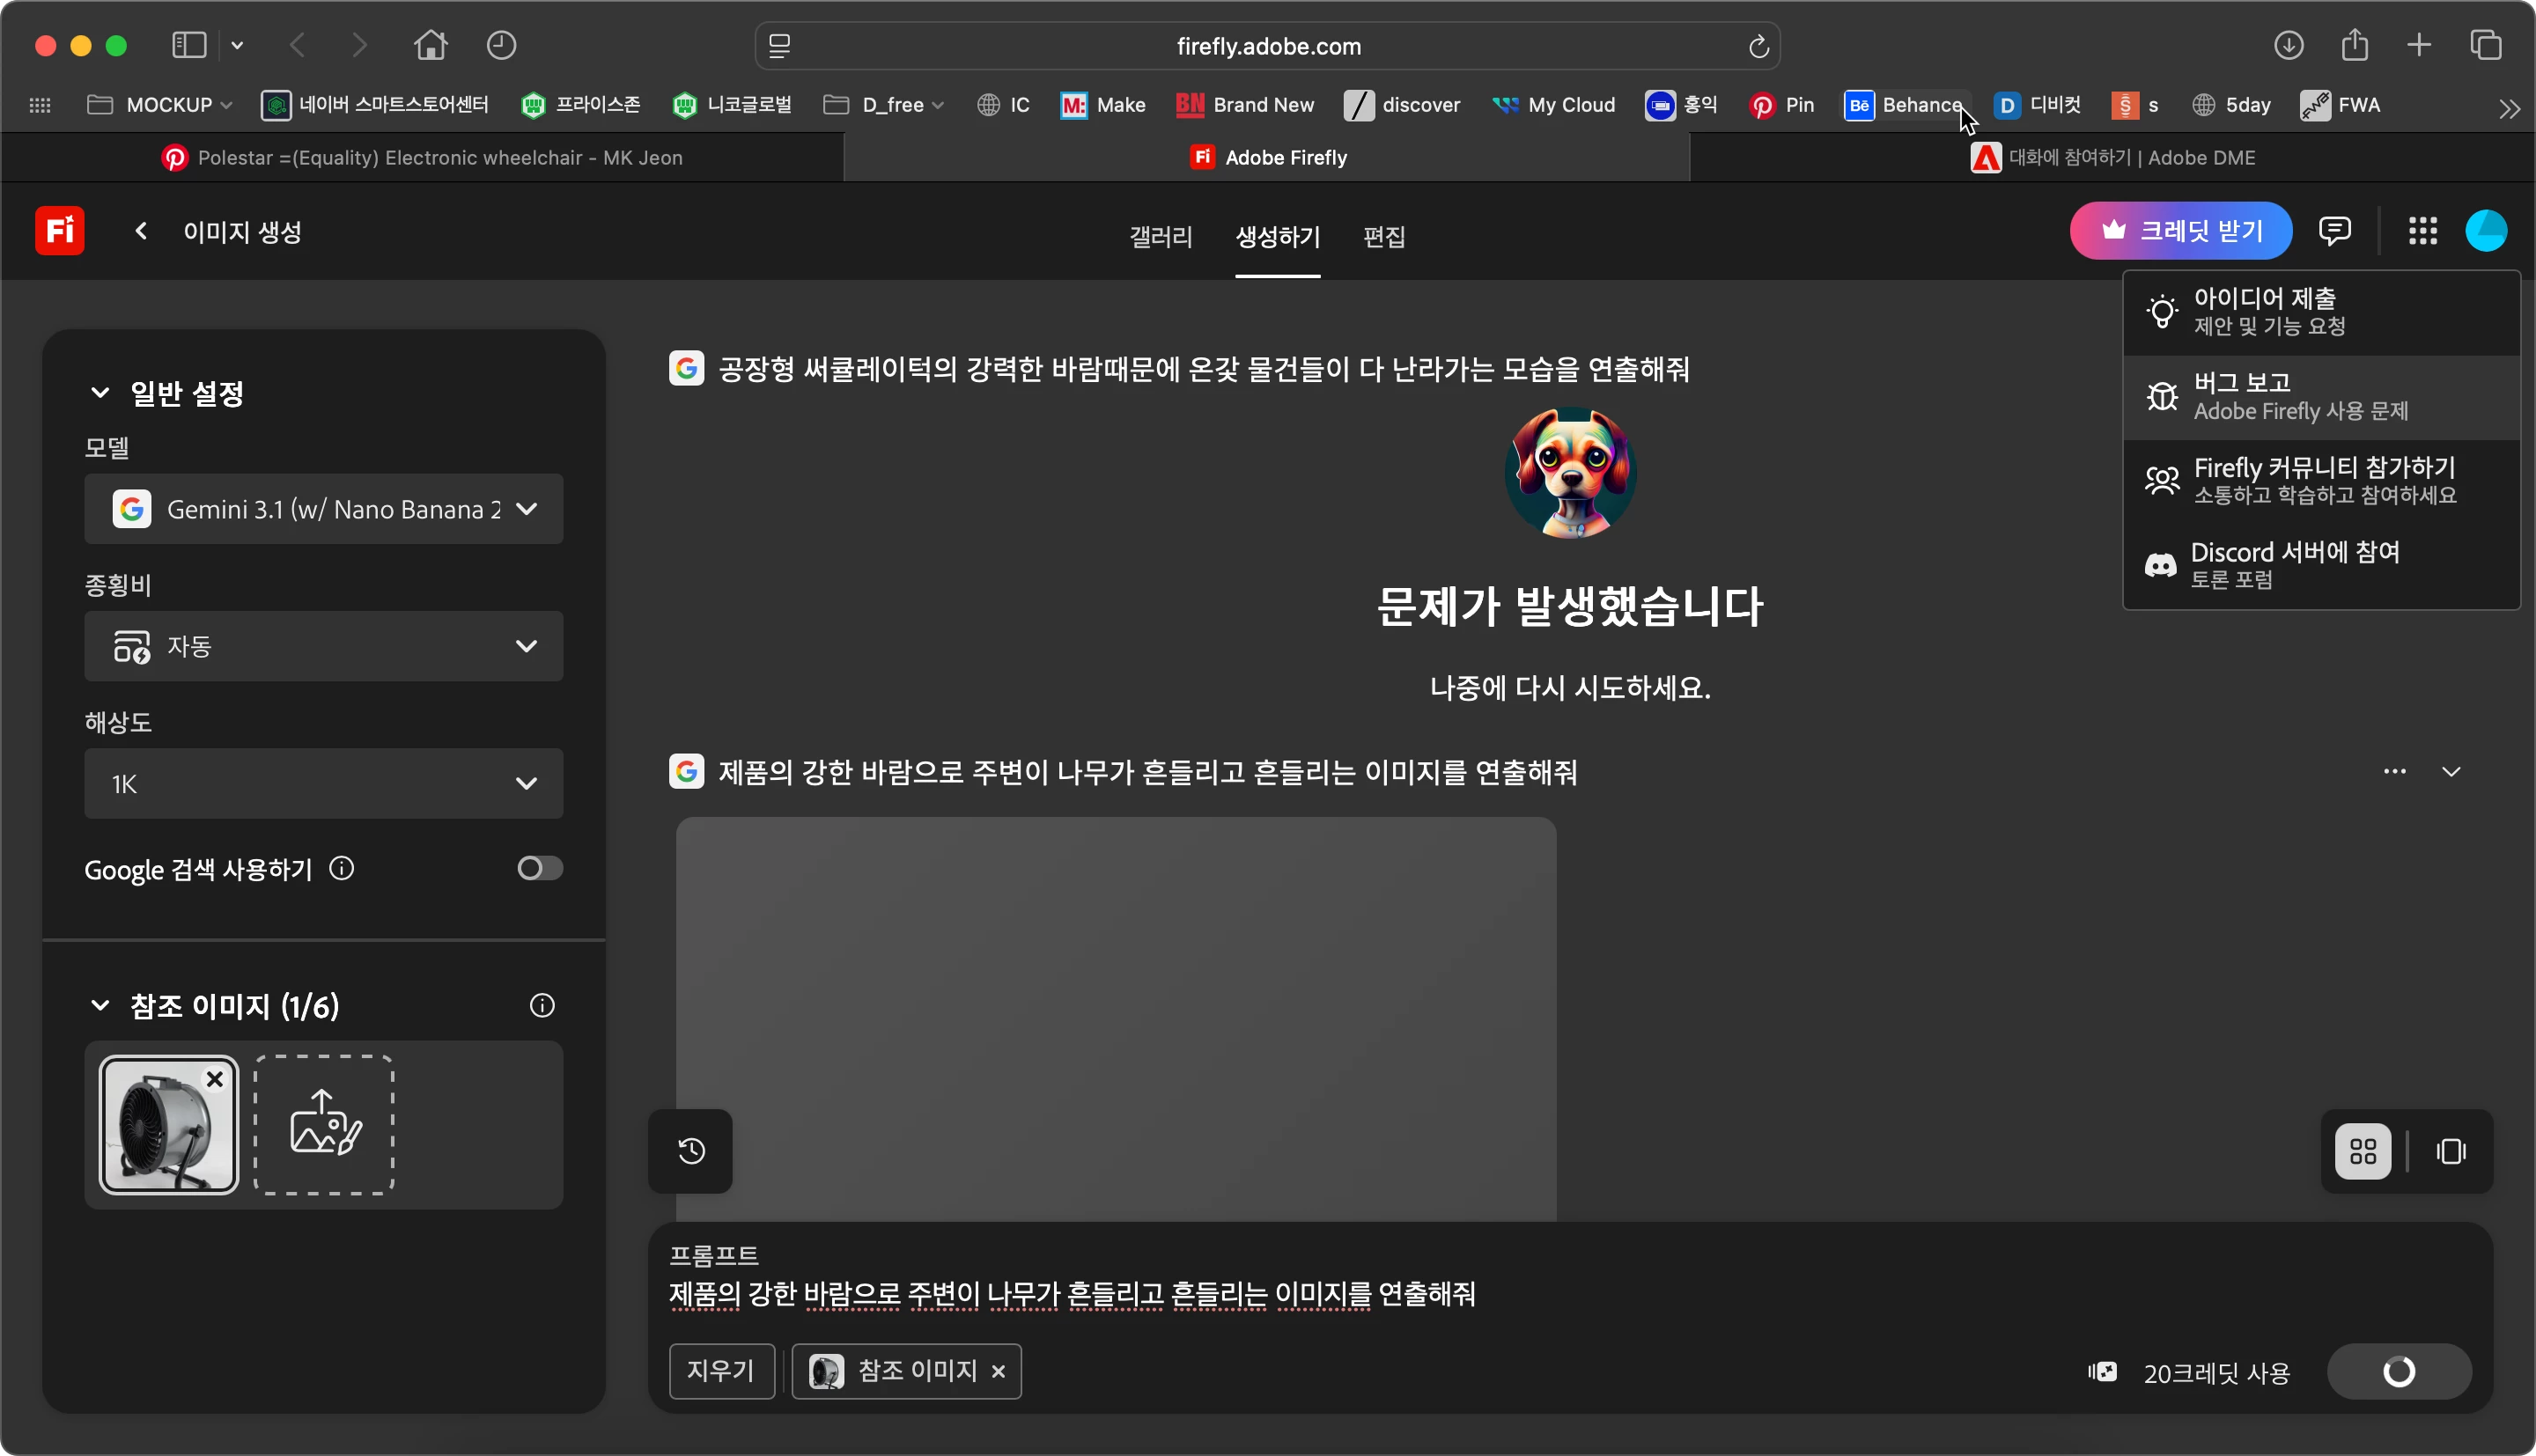
Task: Switch to single image view icon
Action: tap(2450, 1152)
